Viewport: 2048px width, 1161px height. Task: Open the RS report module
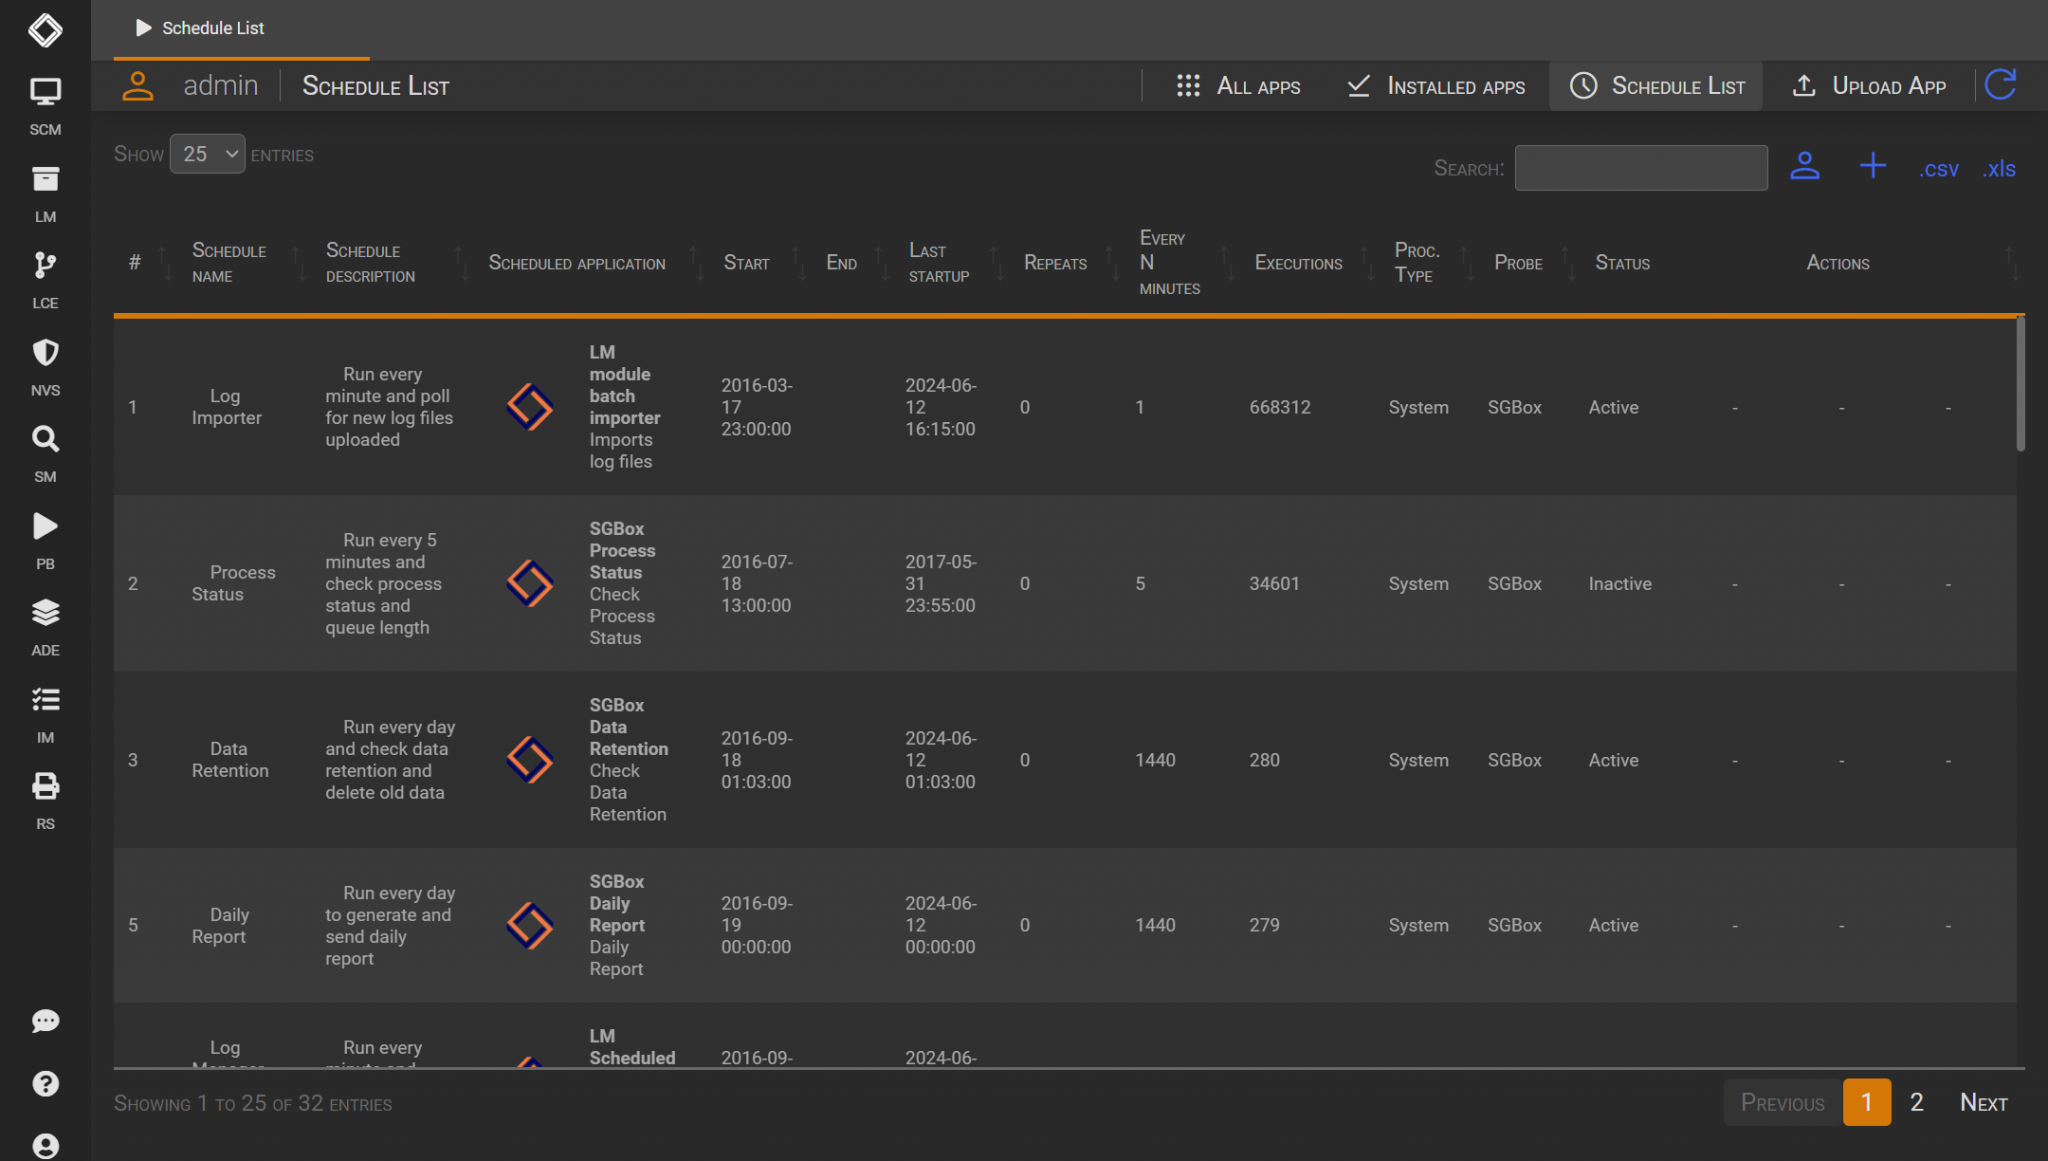45,787
